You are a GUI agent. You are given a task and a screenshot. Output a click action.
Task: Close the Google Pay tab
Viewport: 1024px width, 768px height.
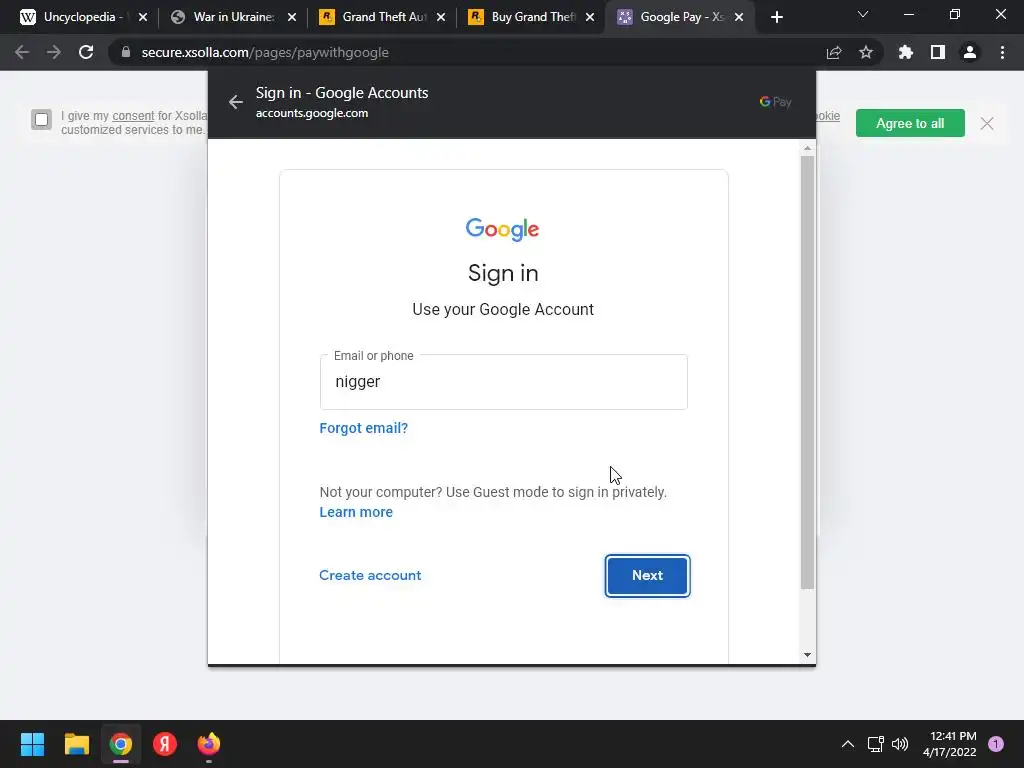pos(739,17)
